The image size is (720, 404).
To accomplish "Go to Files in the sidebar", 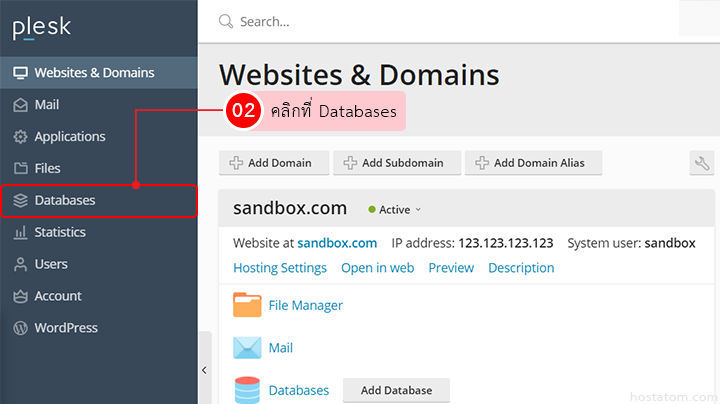I will point(47,168).
